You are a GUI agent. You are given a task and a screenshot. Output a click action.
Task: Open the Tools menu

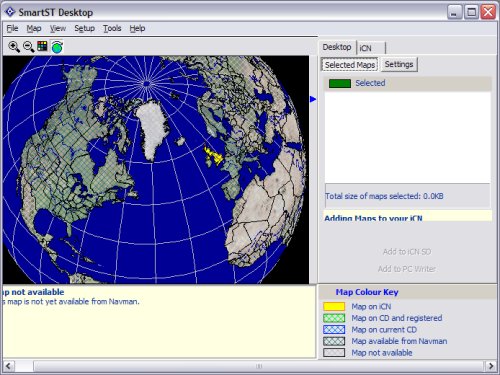(x=112, y=28)
